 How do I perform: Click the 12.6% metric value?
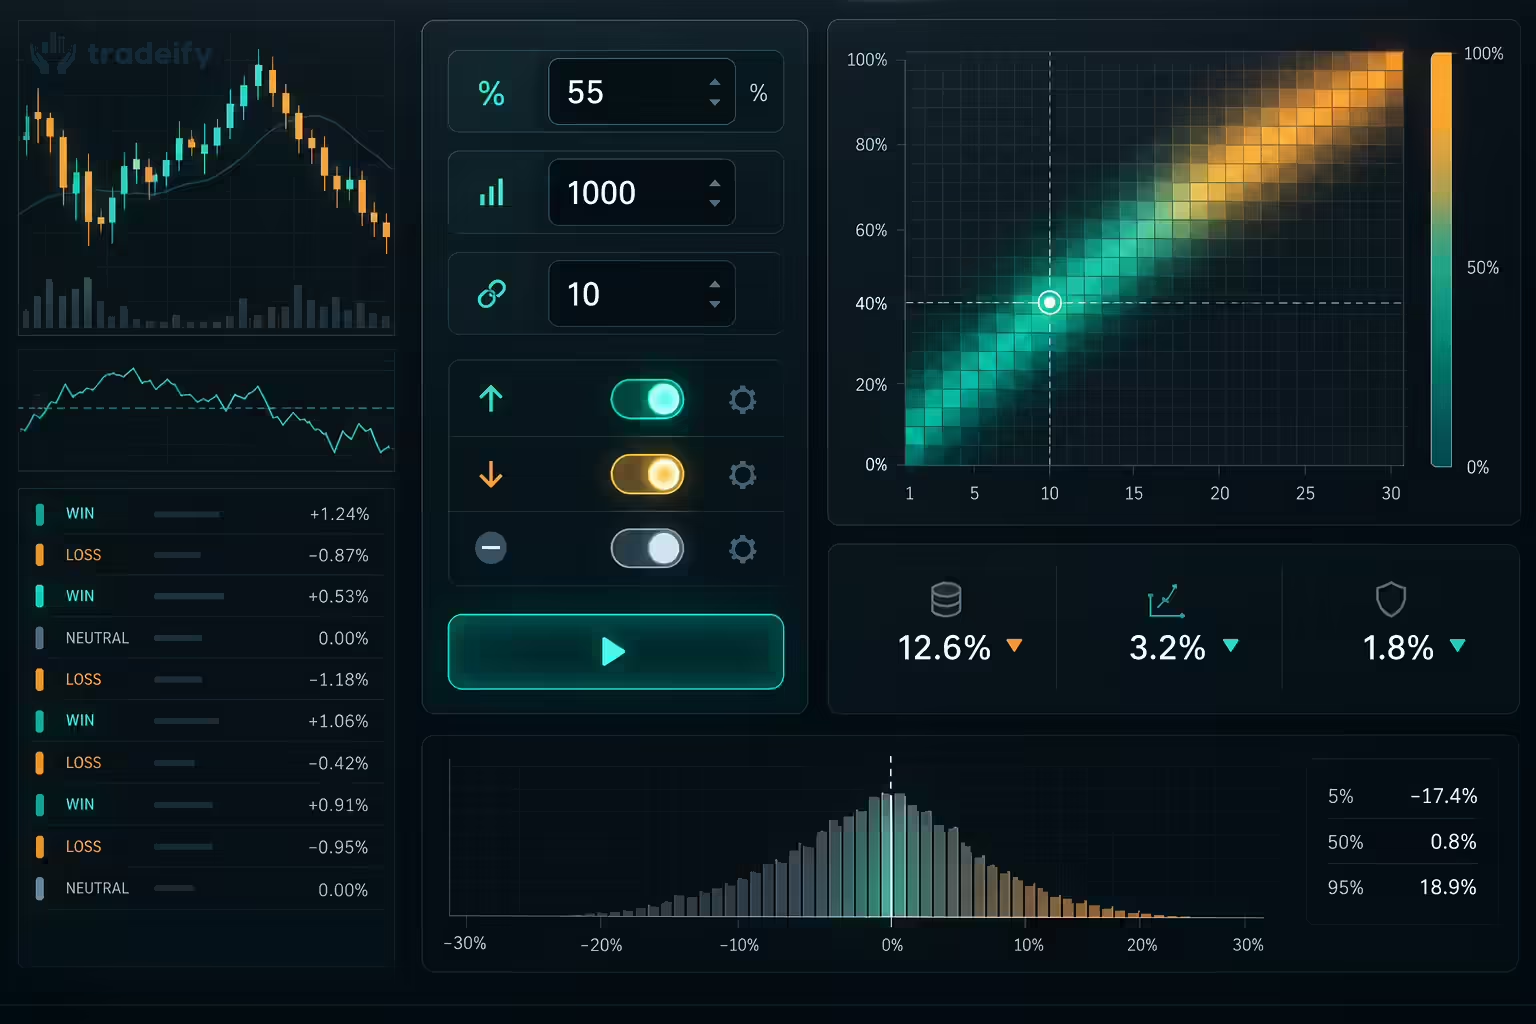click(944, 648)
